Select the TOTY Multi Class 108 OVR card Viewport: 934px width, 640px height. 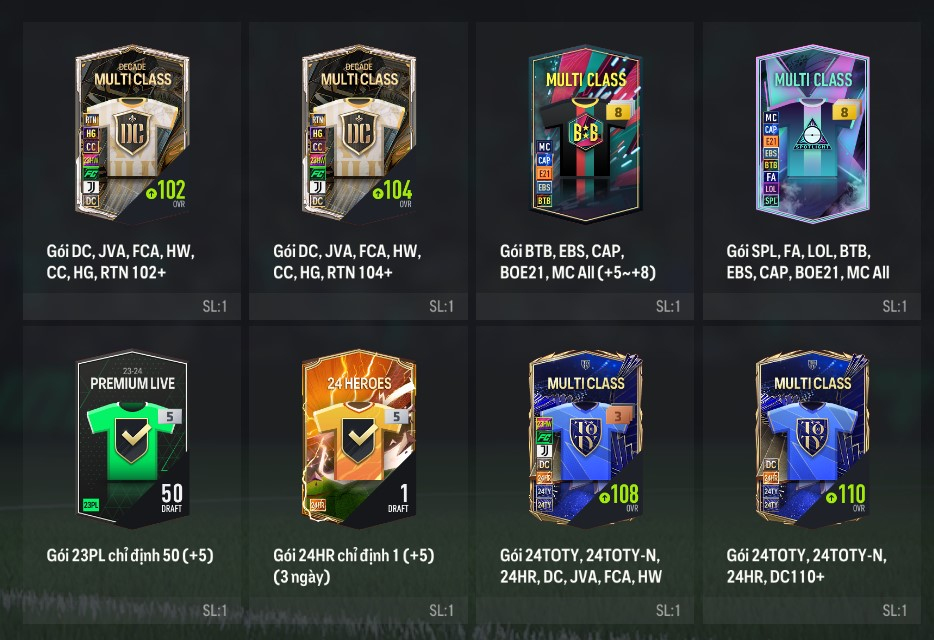click(585, 438)
